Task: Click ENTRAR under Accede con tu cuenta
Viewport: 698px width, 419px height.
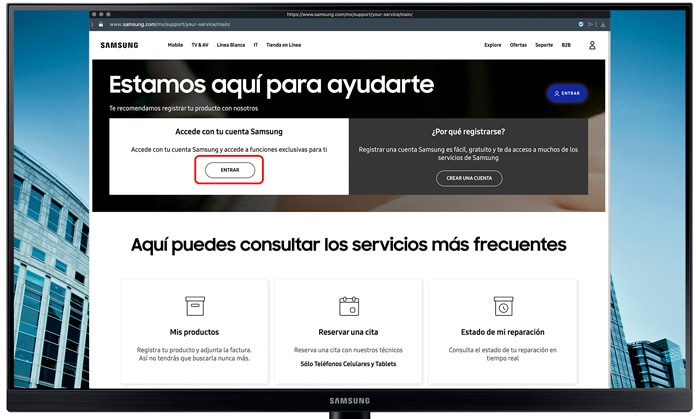Action: click(230, 171)
